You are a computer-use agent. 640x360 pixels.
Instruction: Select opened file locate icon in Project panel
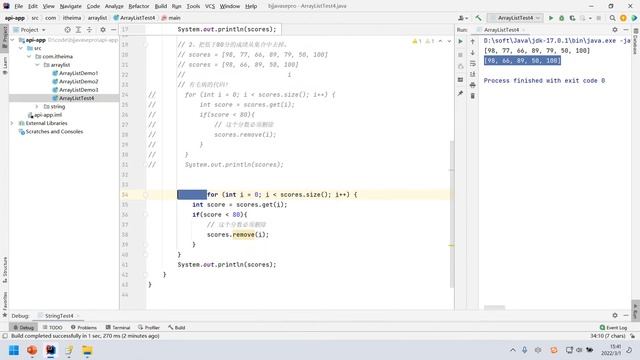pos(67,30)
